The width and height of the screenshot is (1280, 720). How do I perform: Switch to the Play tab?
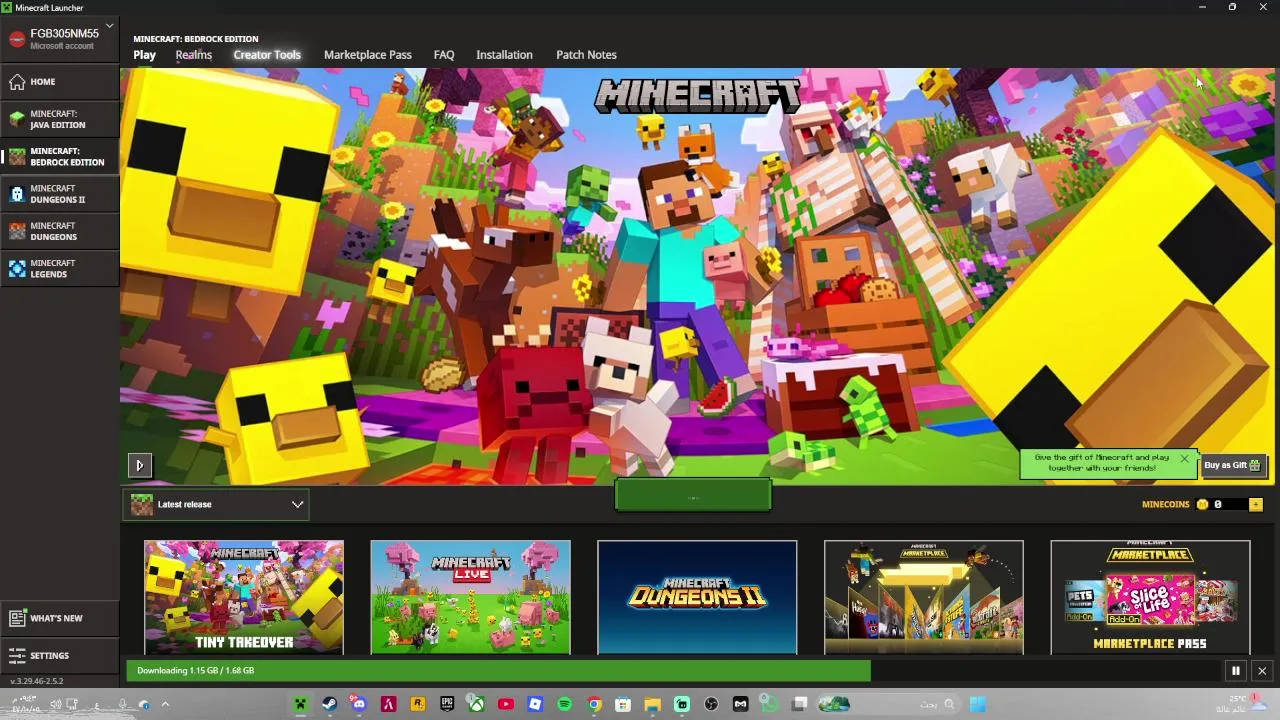(144, 55)
